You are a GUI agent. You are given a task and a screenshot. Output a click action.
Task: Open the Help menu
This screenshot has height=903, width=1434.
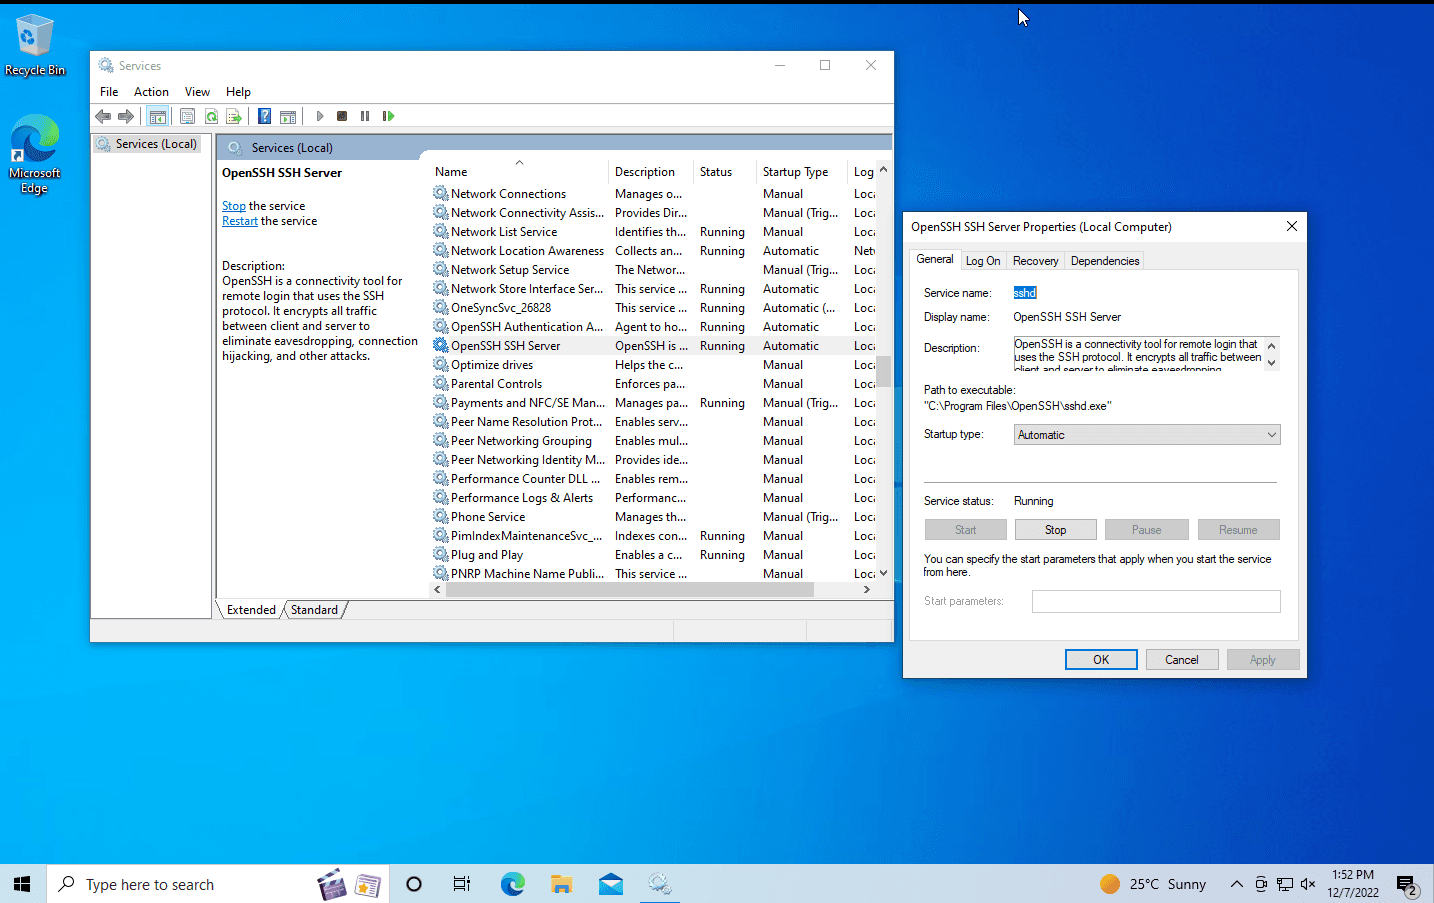coord(238,91)
